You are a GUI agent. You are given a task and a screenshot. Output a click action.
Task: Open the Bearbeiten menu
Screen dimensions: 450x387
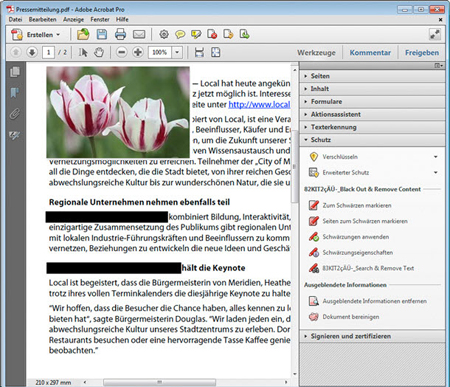click(x=42, y=19)
